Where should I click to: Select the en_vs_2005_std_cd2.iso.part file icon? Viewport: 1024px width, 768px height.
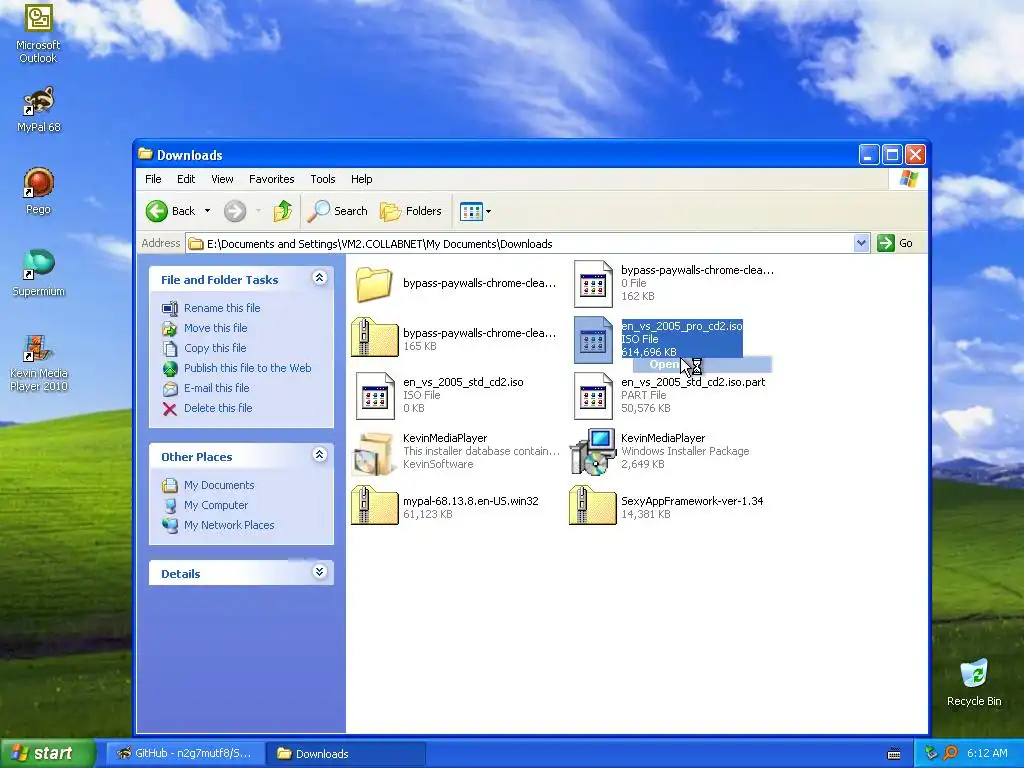tap(593, 396)
